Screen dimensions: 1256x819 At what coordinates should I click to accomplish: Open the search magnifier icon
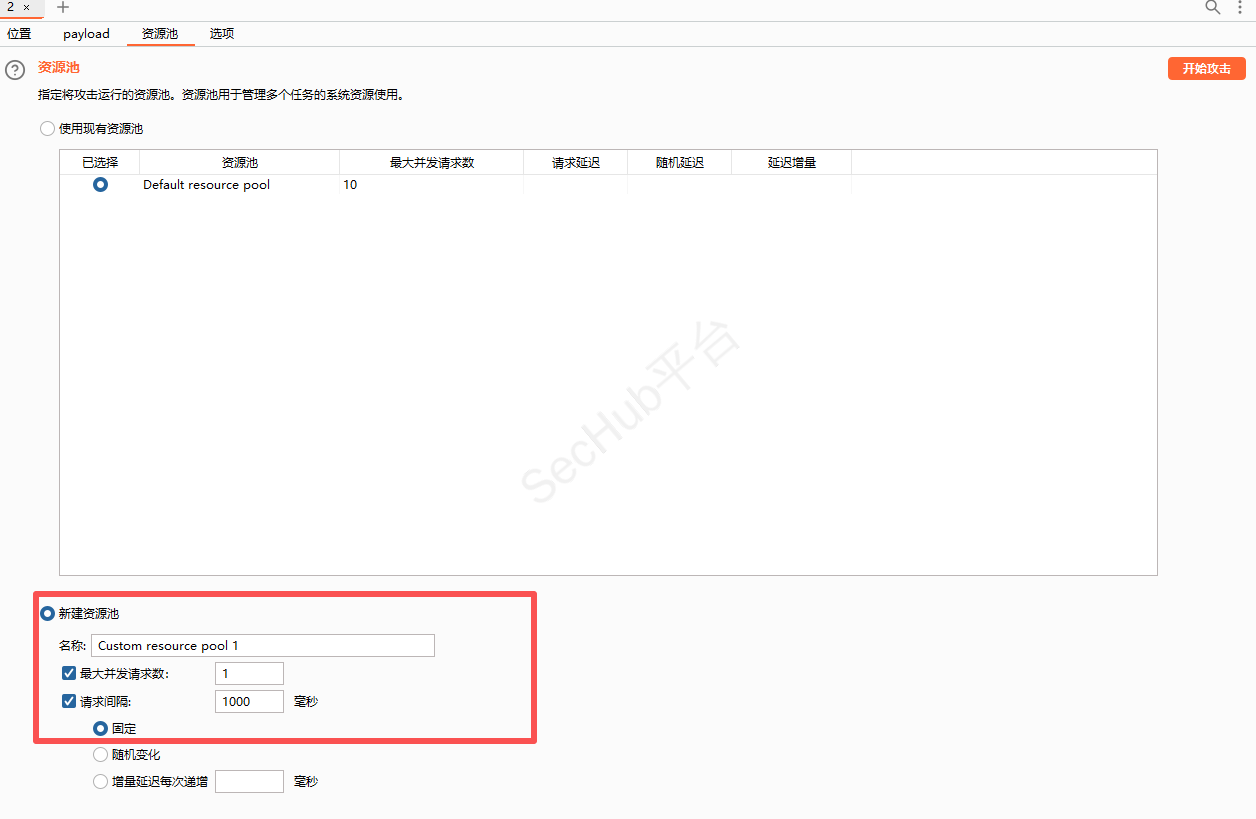point(1213,8)
